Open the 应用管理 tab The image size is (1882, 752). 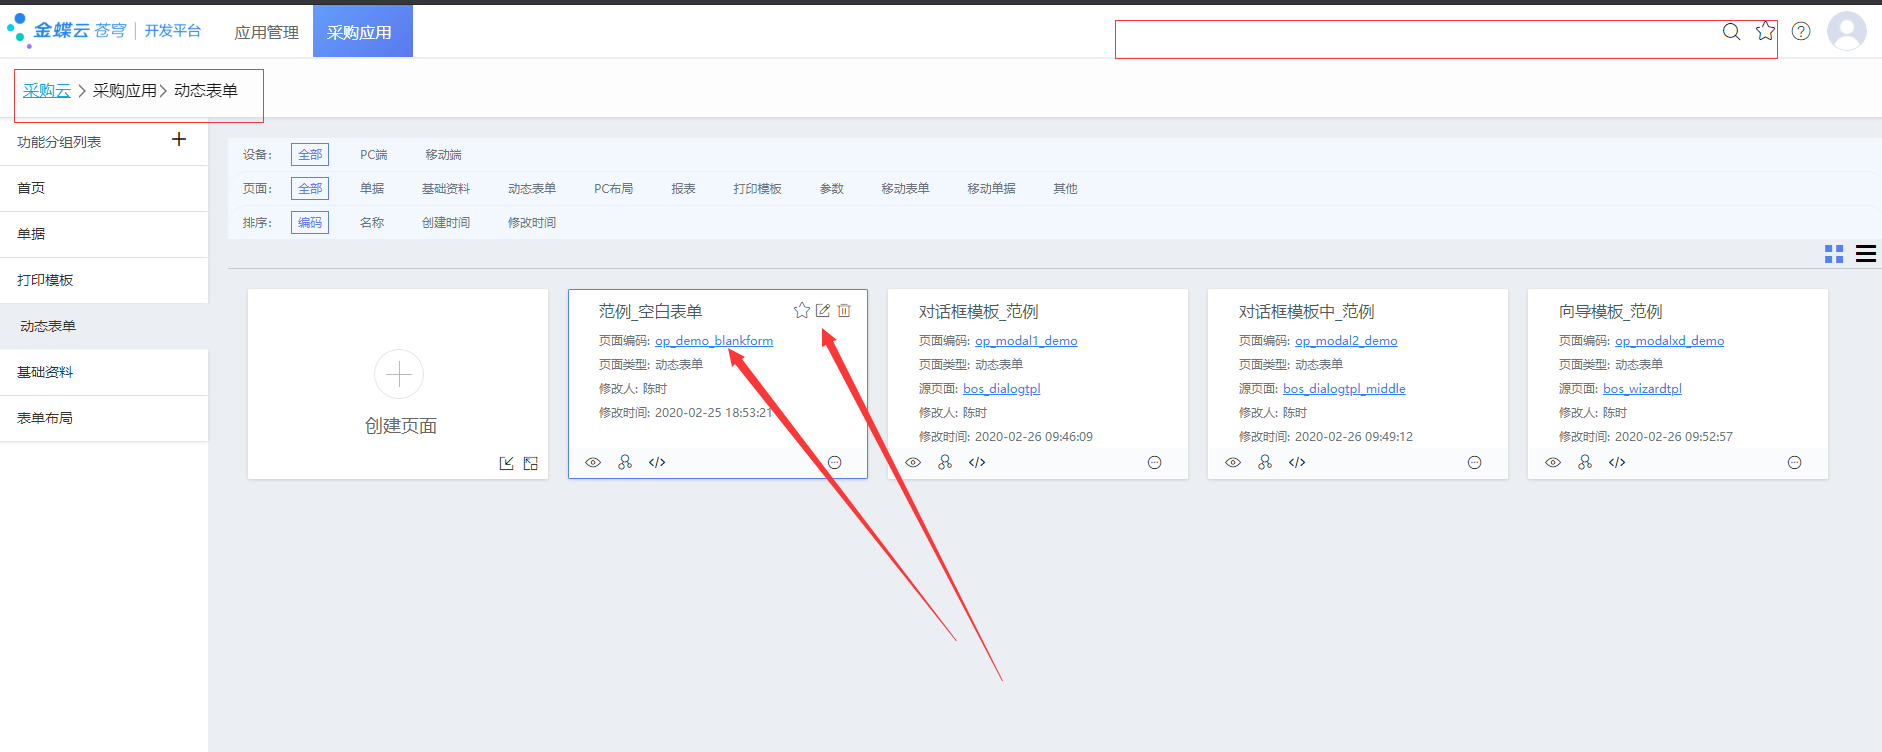tap(266, 33)
